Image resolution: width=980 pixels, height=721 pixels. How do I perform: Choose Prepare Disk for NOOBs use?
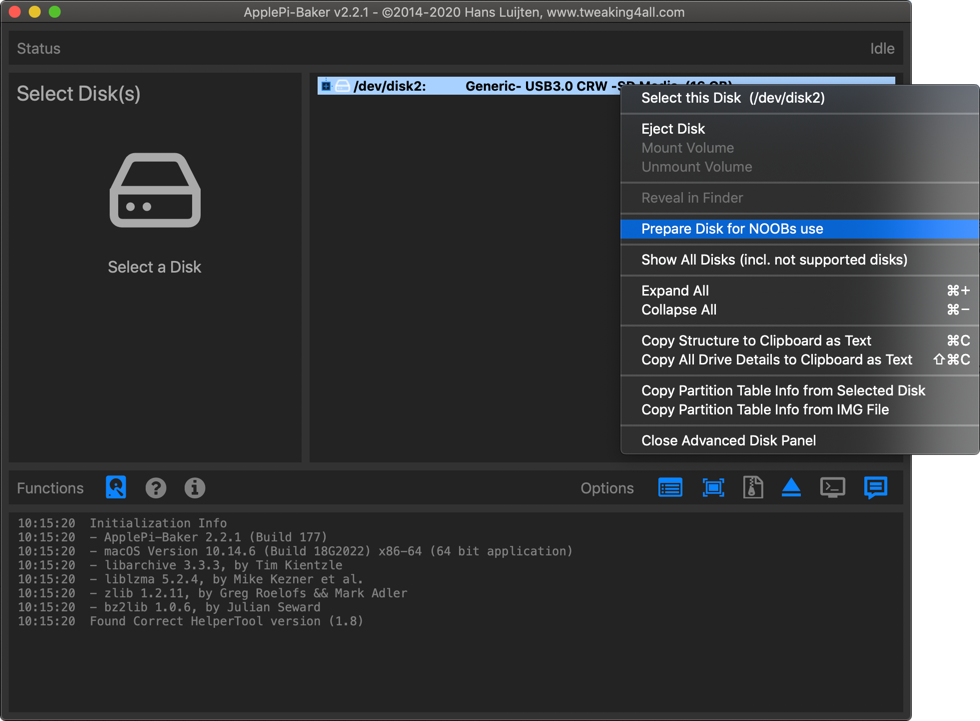pos(799,229)
